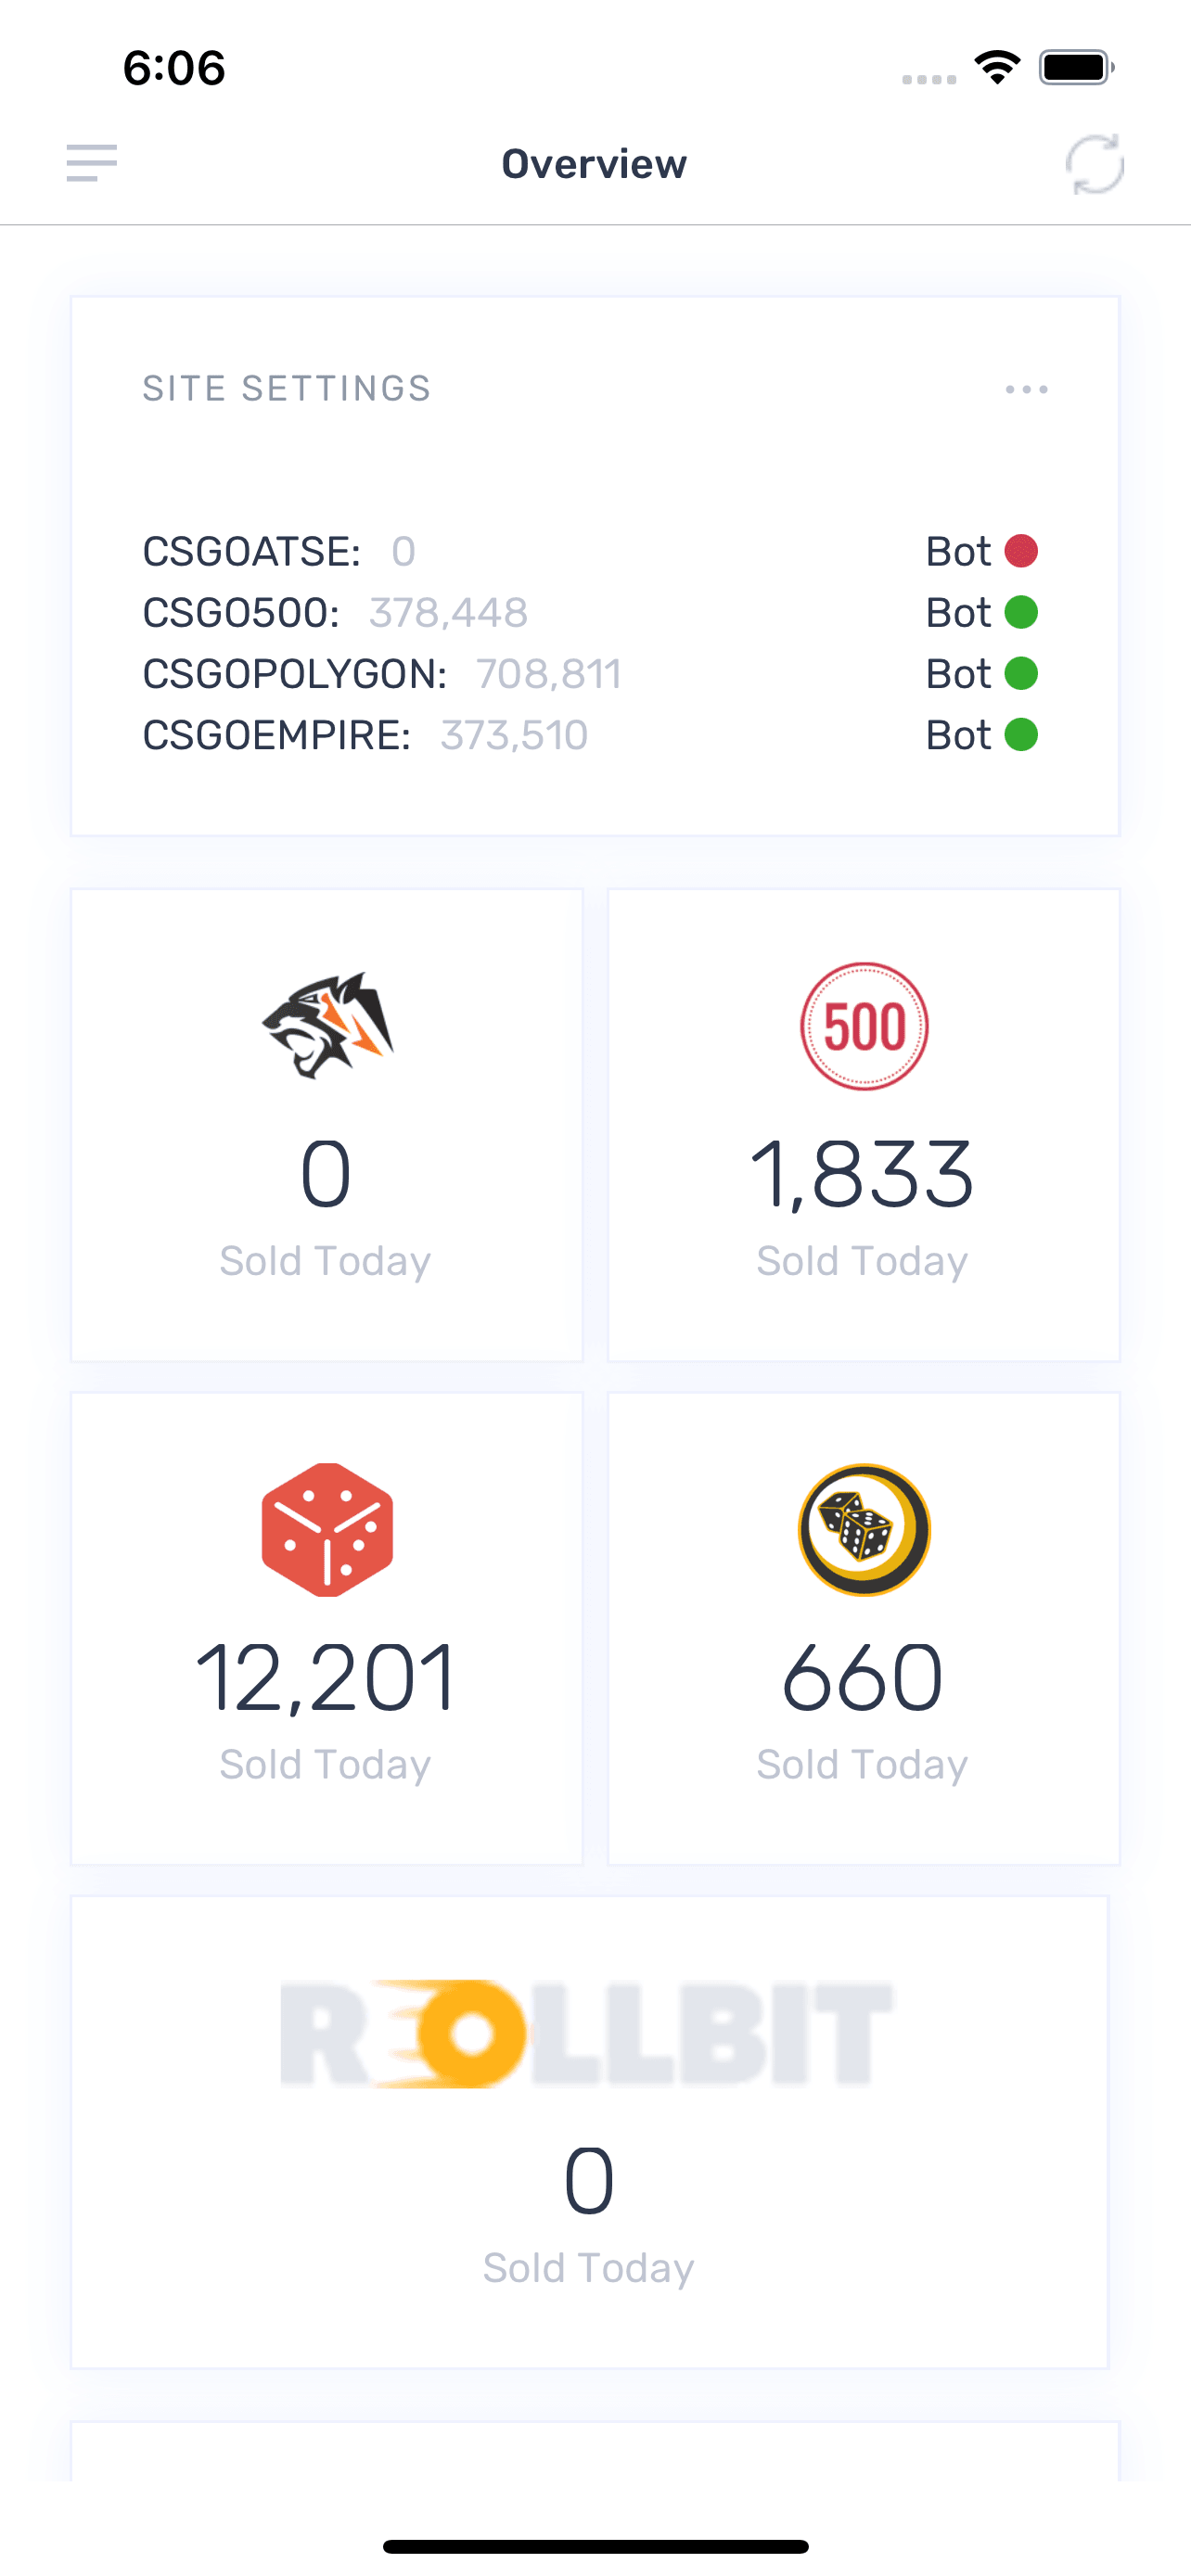
Task: Open the hamburger menu icon
Action: (92, 163)
